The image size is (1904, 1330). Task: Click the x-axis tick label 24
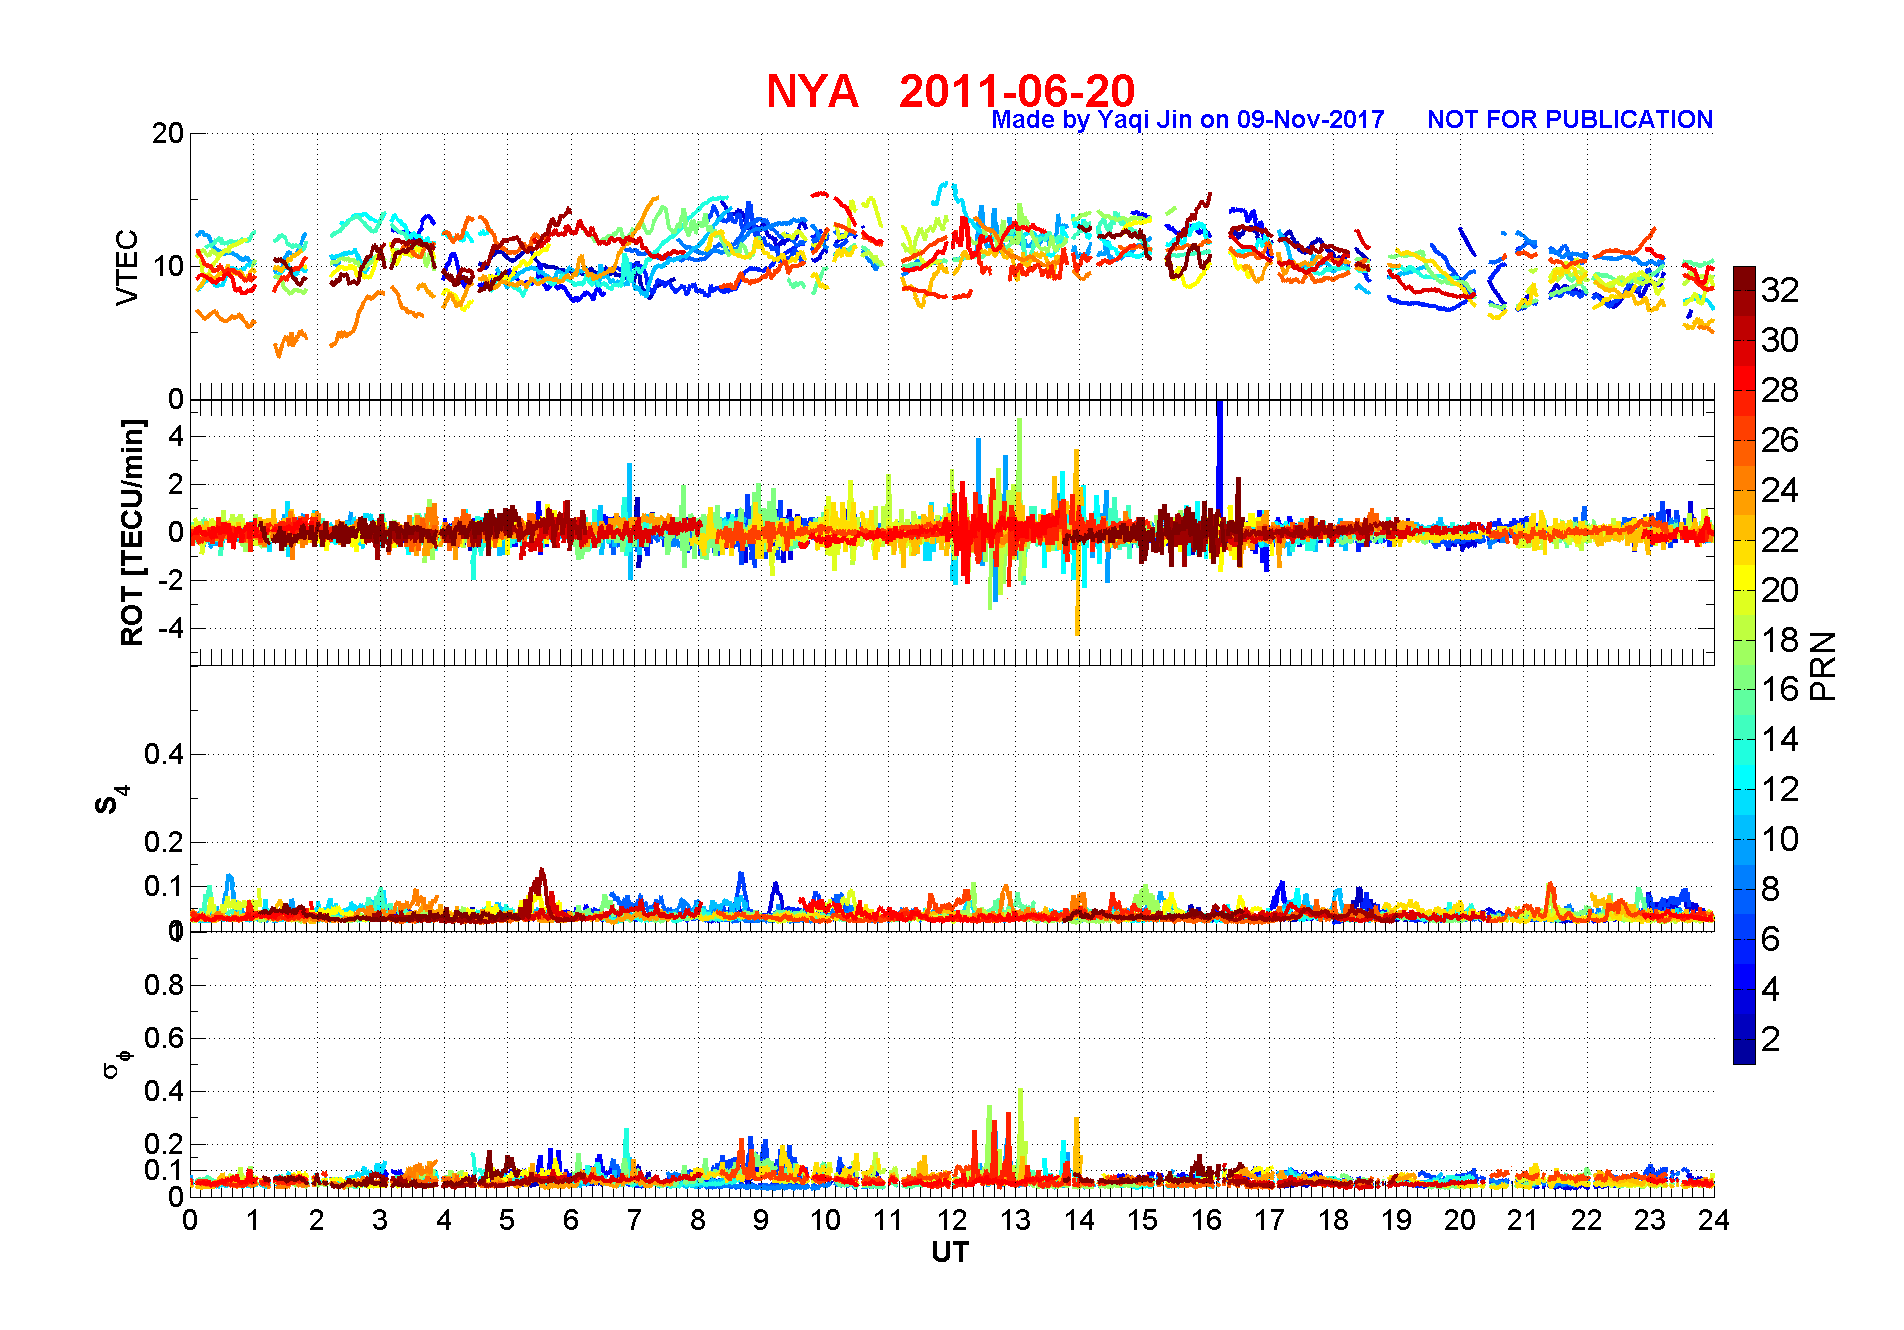tap(1713, 1220)
